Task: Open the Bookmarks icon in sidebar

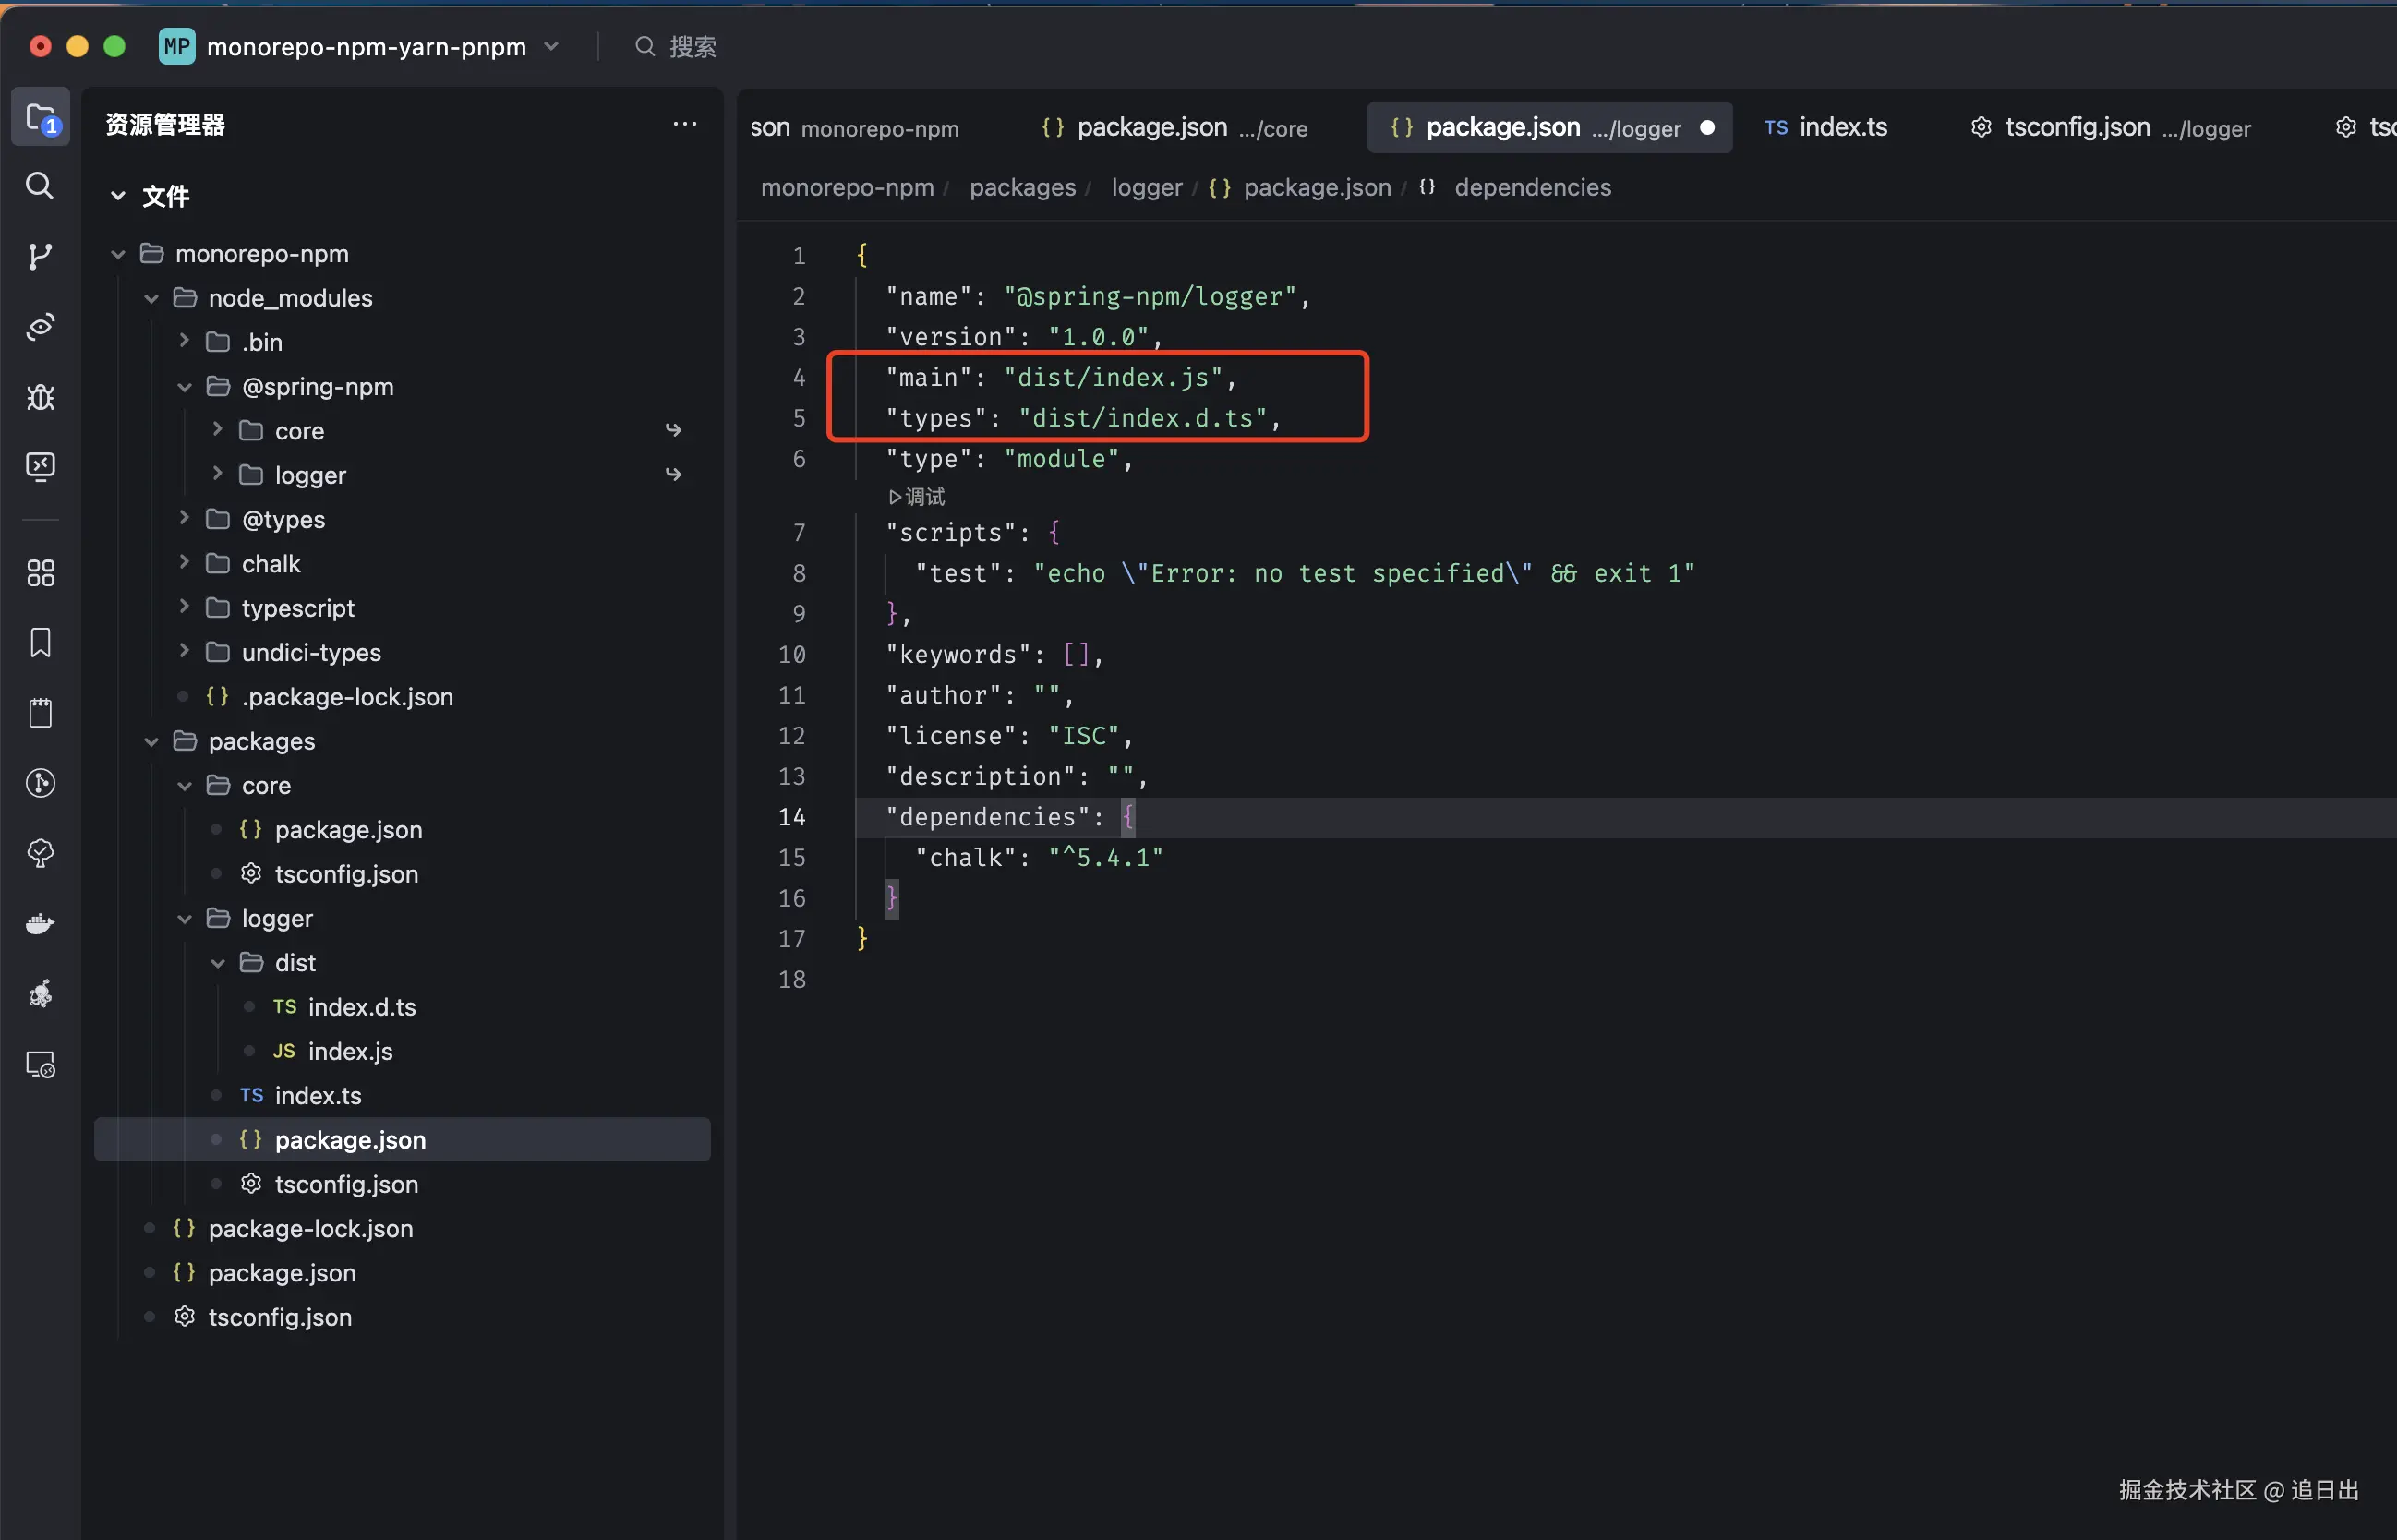Action: tap(40, 643)
